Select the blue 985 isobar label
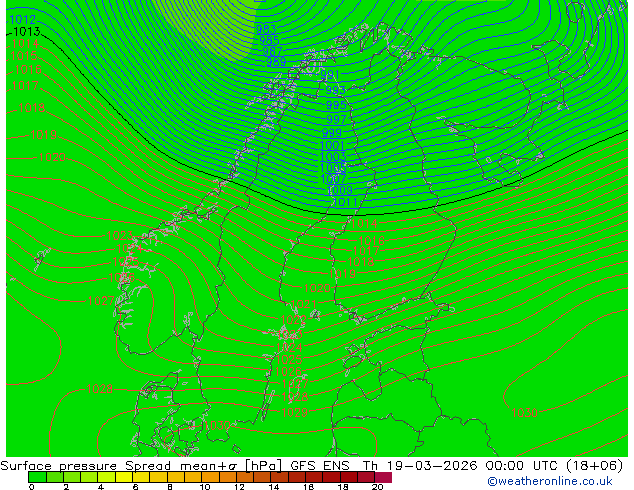 269,40
